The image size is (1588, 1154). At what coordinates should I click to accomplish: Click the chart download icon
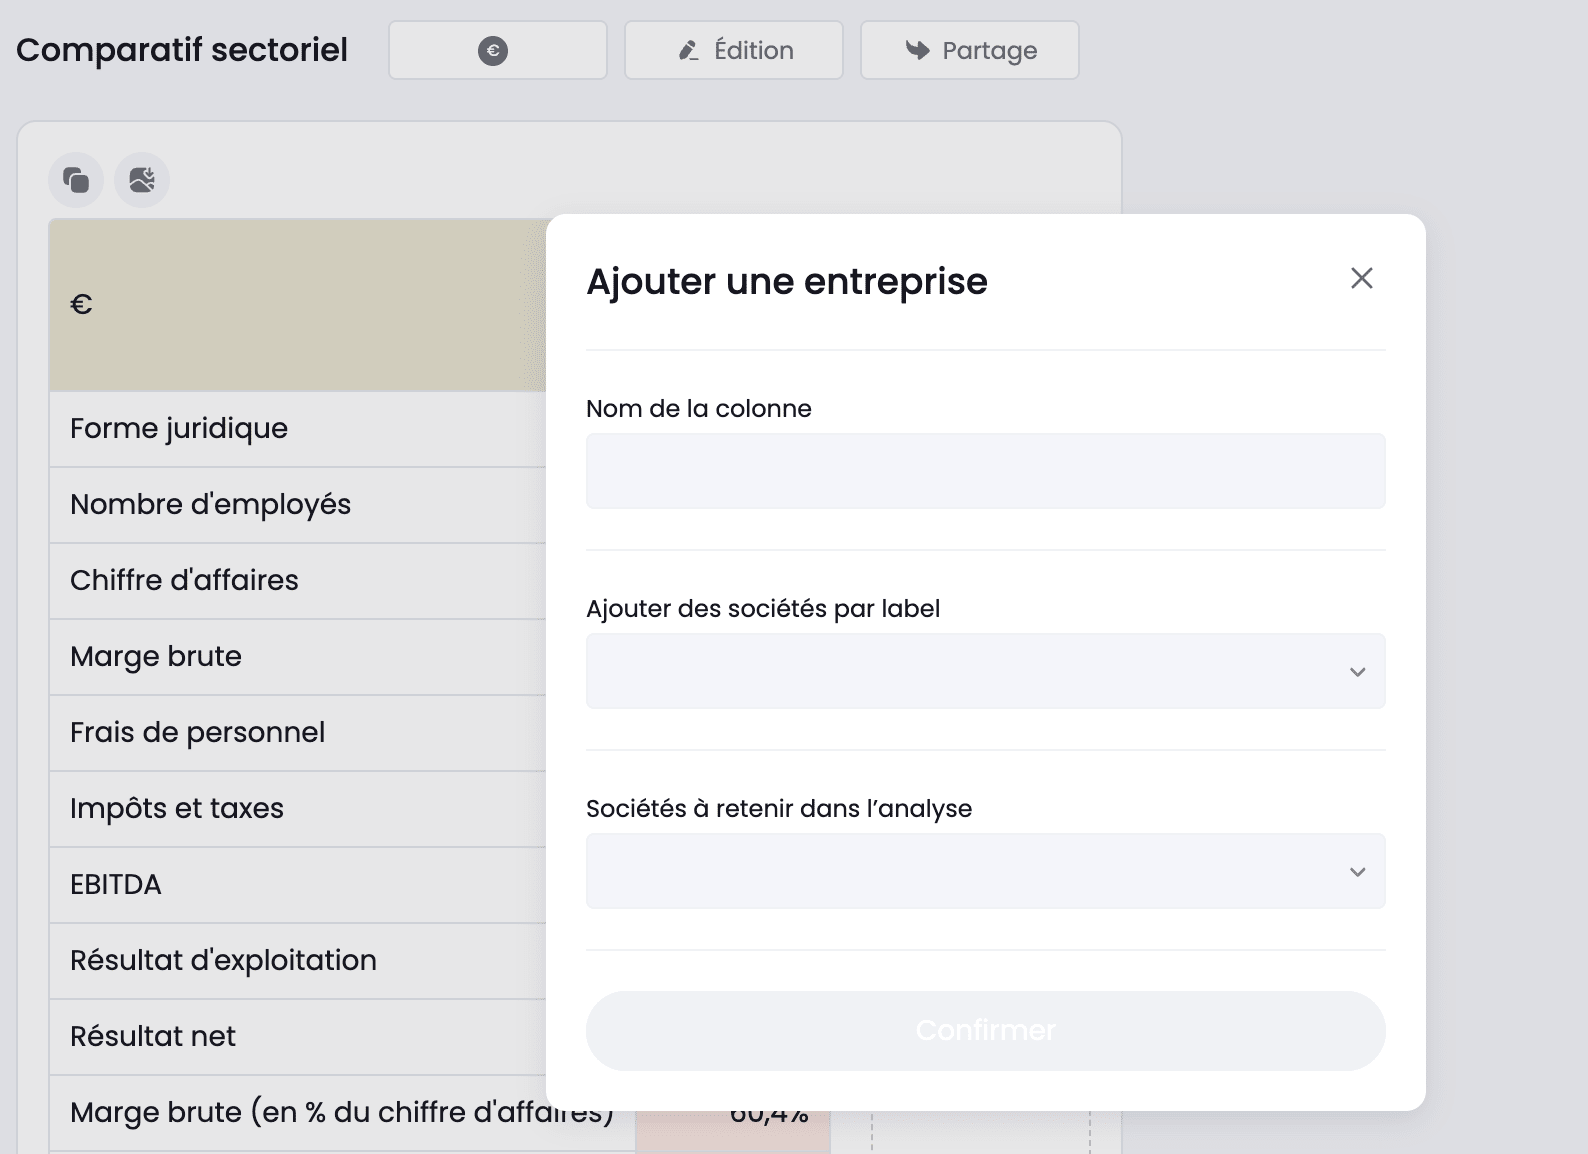(x=142, y=180)
